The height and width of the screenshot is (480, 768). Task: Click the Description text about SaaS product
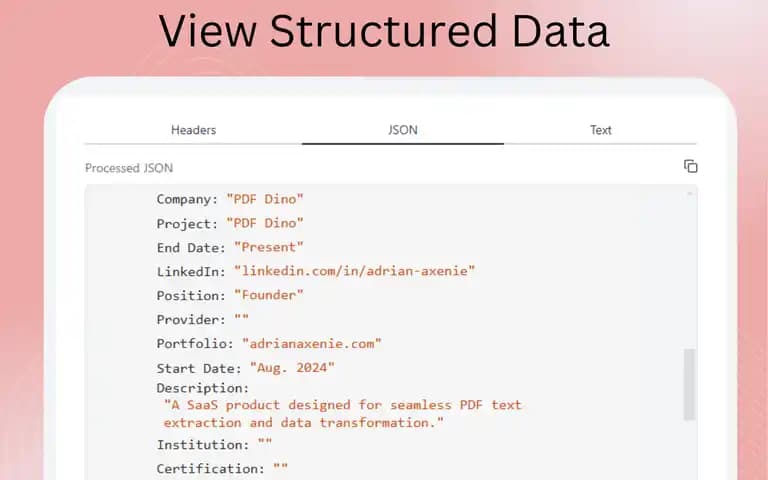tap(343, 413)
